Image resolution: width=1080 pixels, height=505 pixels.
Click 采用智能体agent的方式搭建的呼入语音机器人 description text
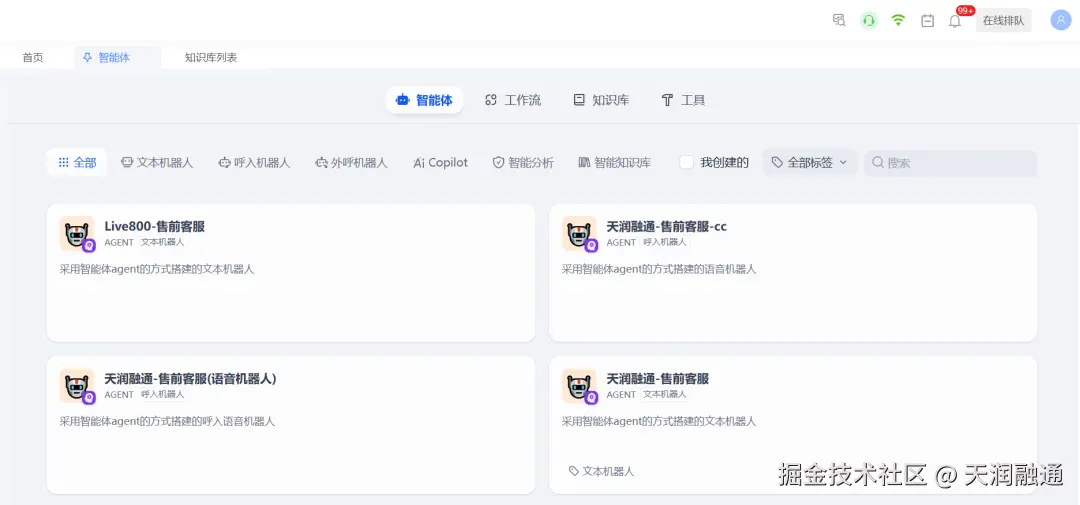167,421
